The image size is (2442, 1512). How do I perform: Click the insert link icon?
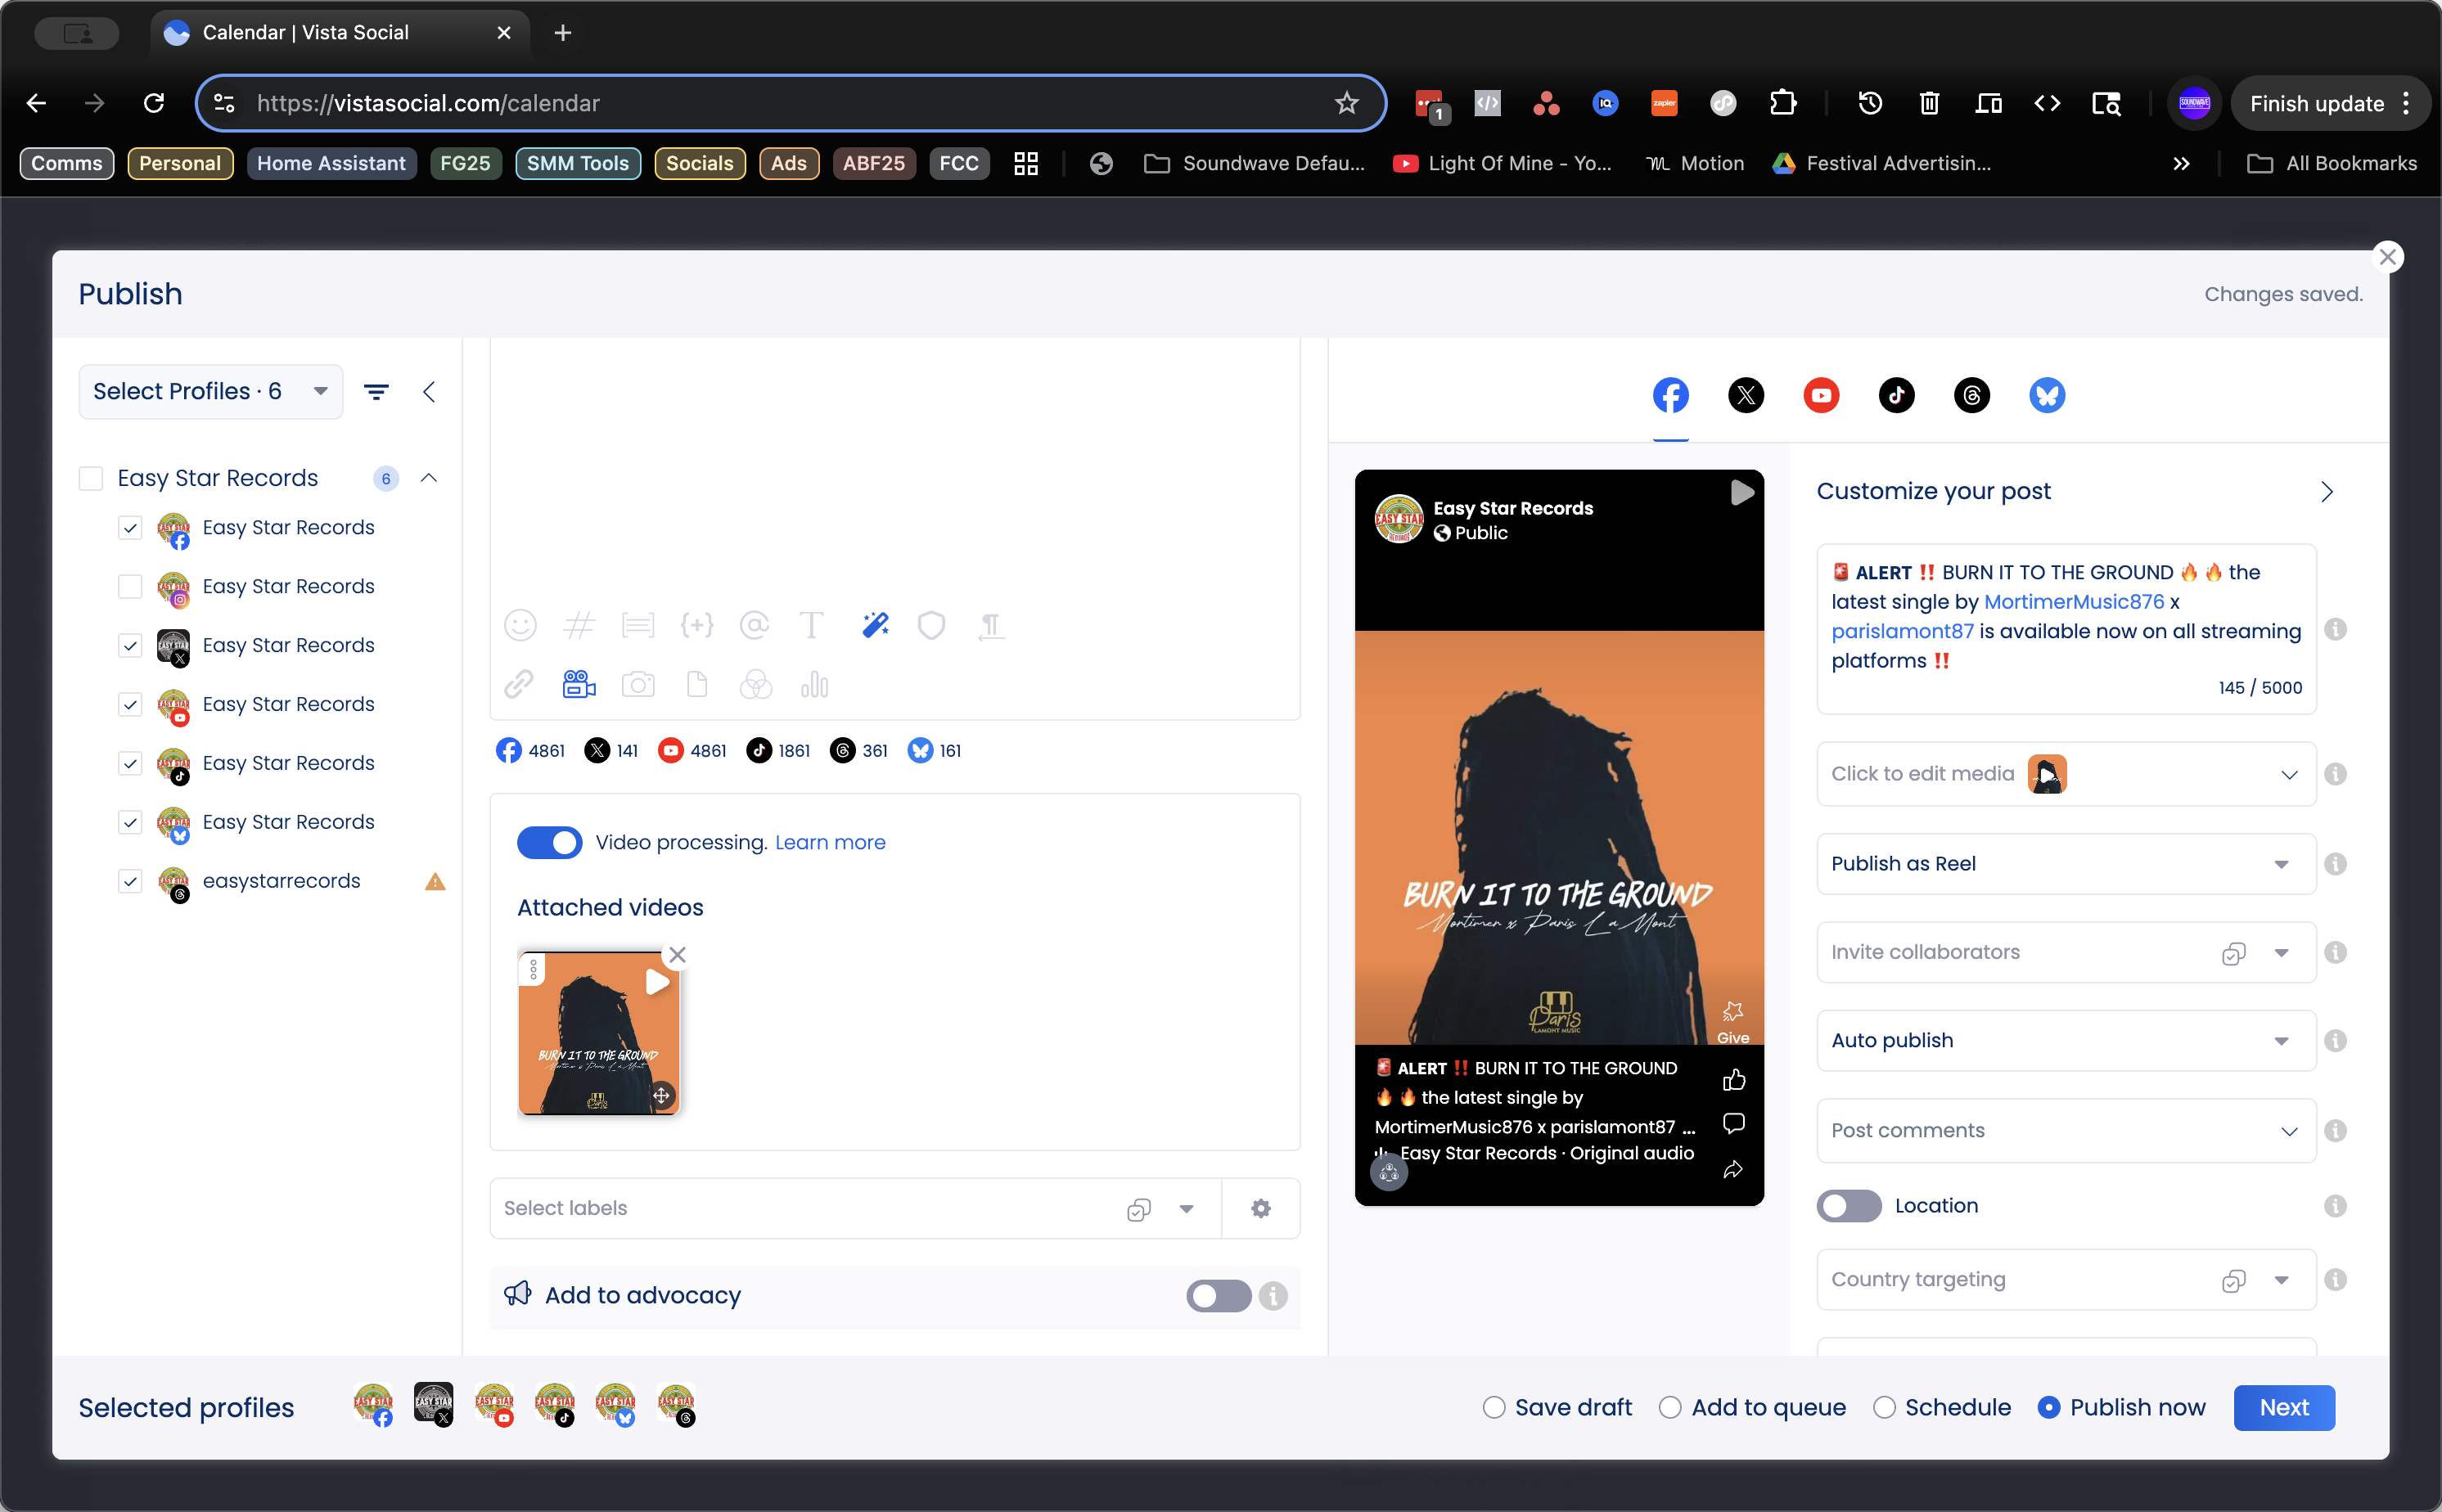pyautogui.click(x=519, y=685)
